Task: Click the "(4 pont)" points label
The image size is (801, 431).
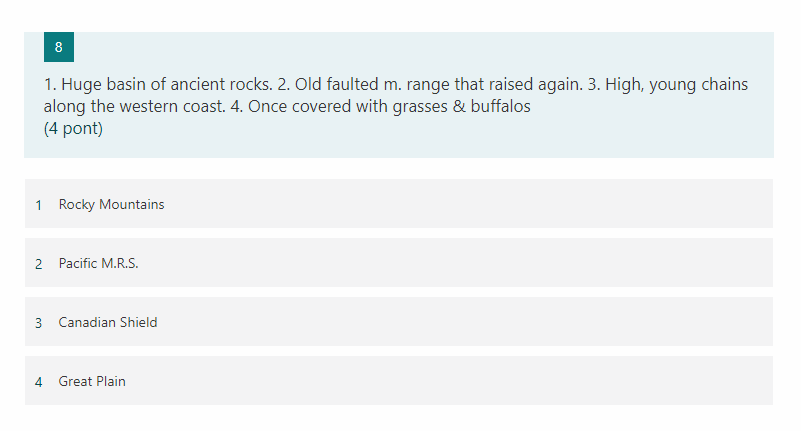Action: tap(73, 128)
